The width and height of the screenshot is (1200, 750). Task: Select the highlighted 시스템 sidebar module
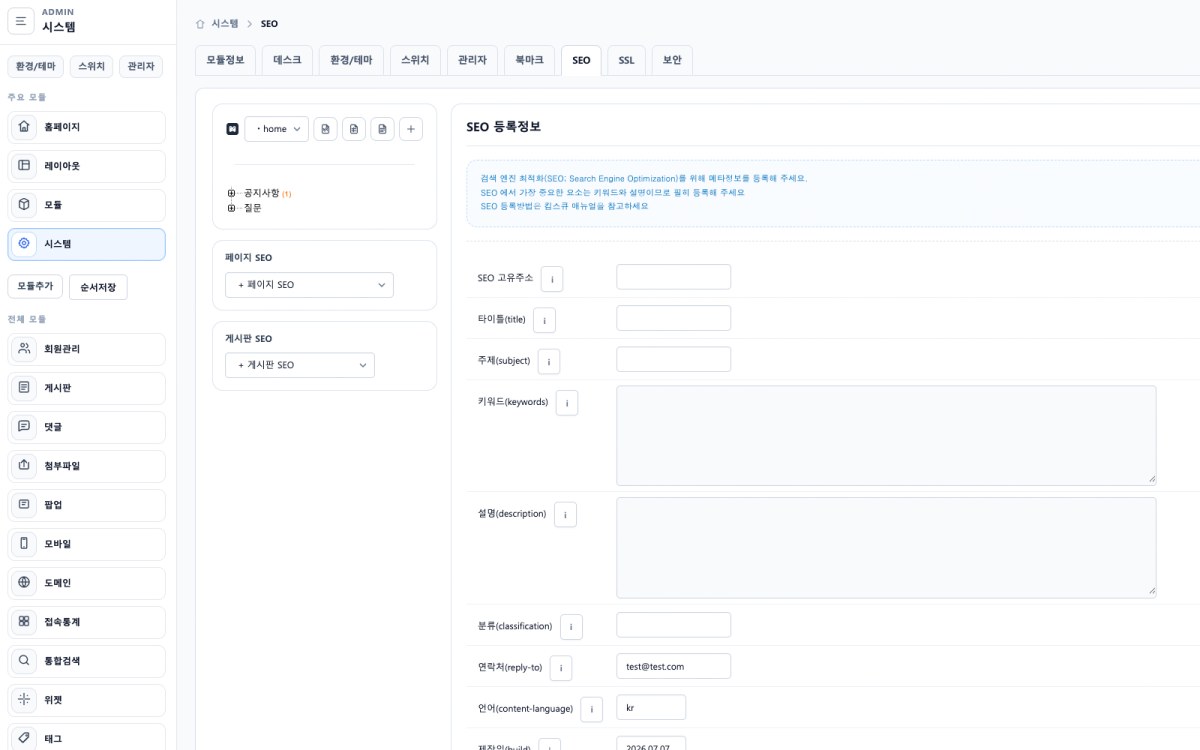(x=86, y=244)
